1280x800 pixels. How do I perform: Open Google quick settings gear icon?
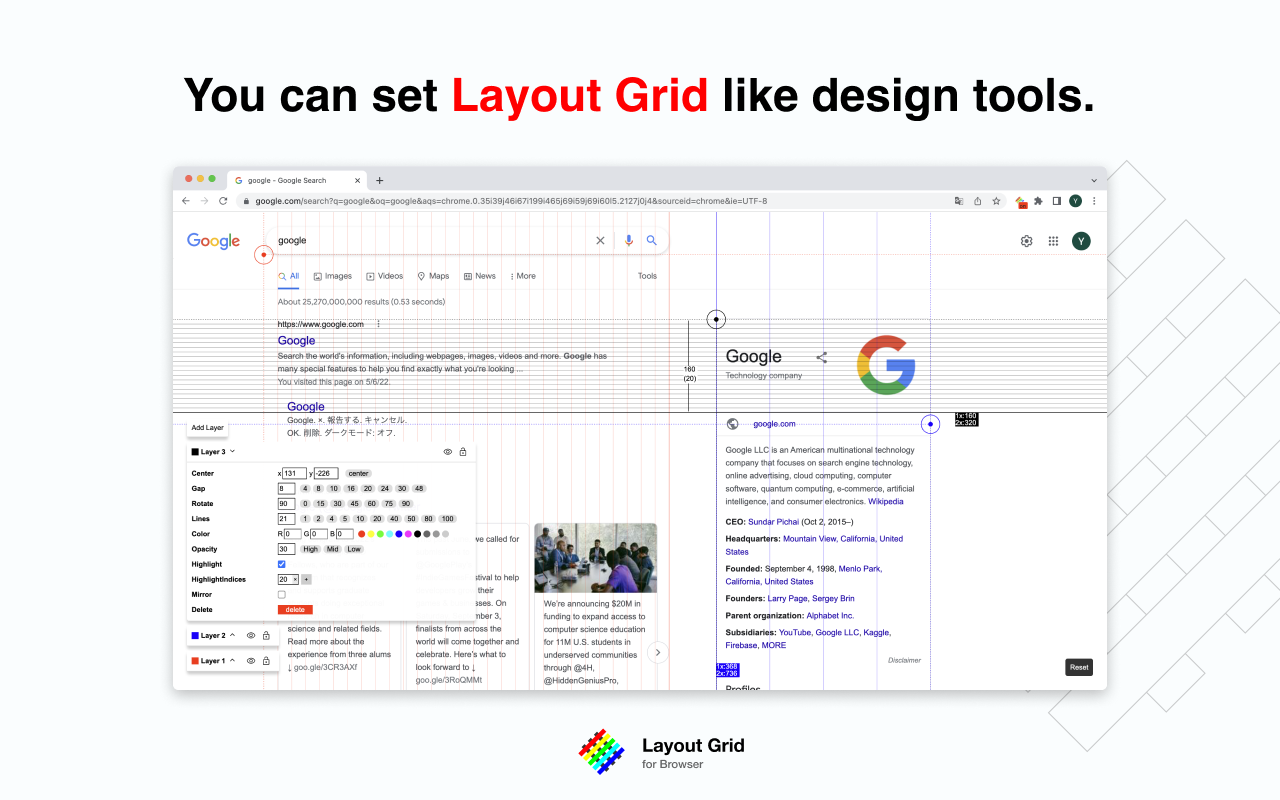coord(1026,241)
